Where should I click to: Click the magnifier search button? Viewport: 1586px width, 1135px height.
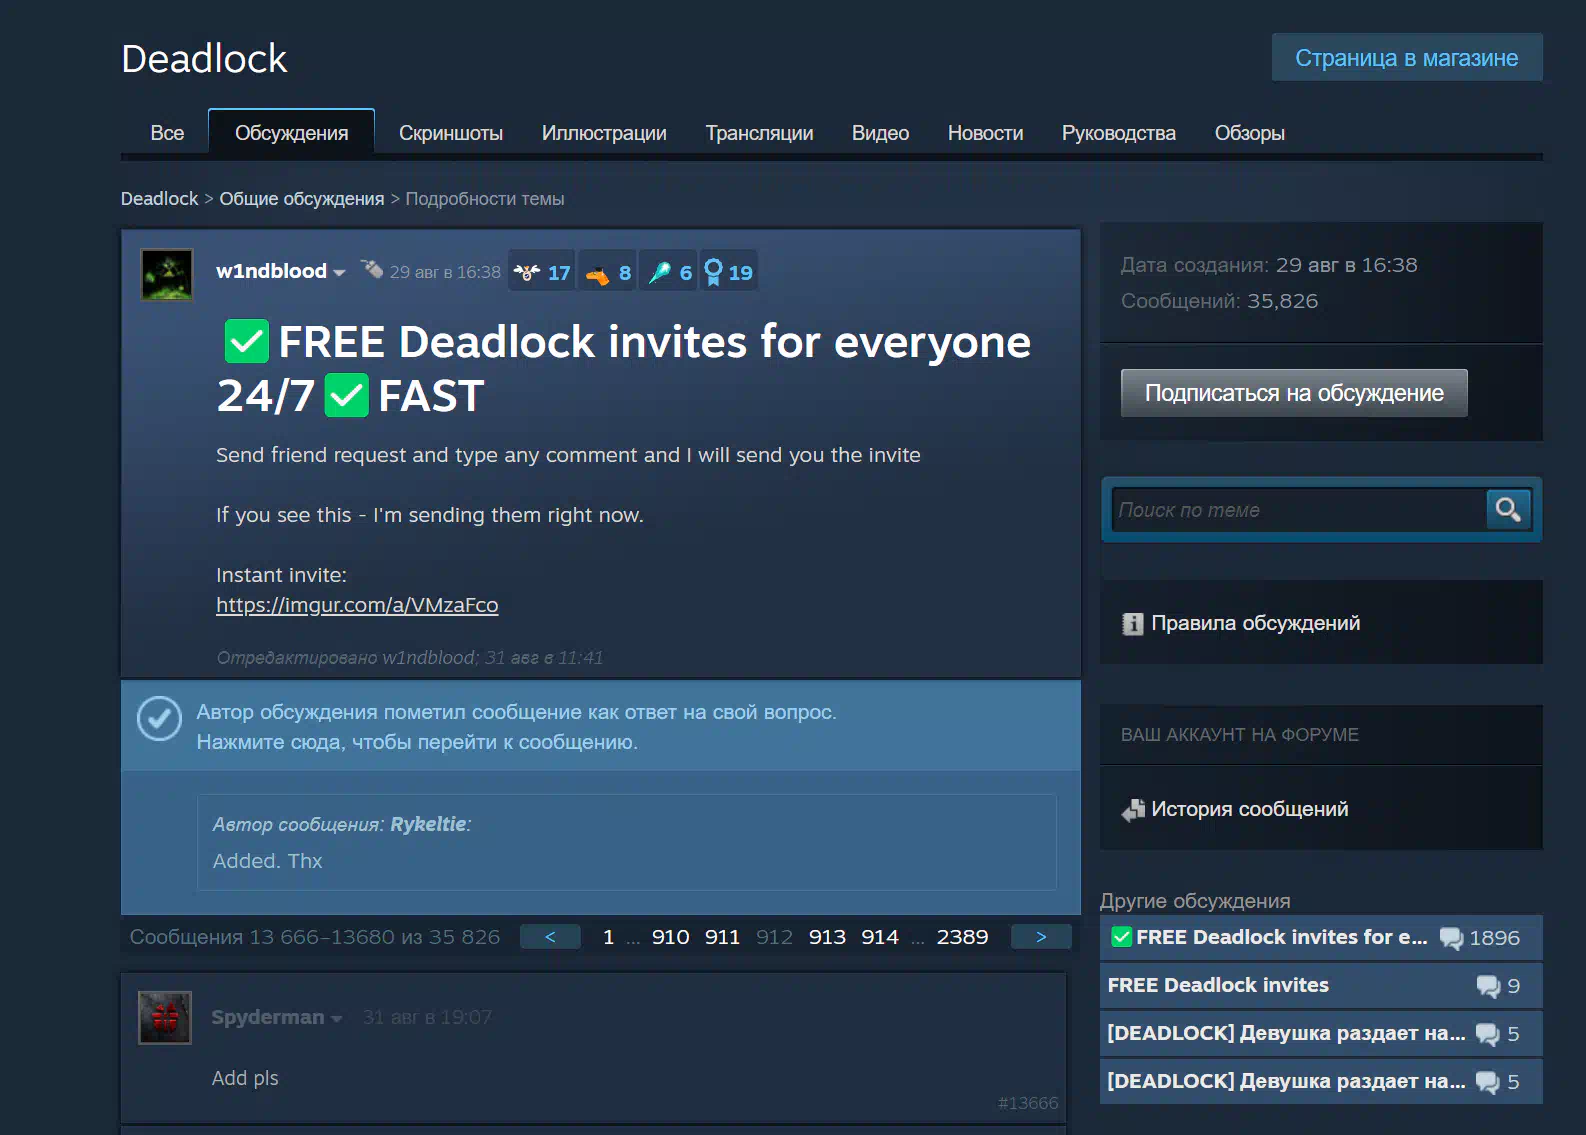point(1508,510)
